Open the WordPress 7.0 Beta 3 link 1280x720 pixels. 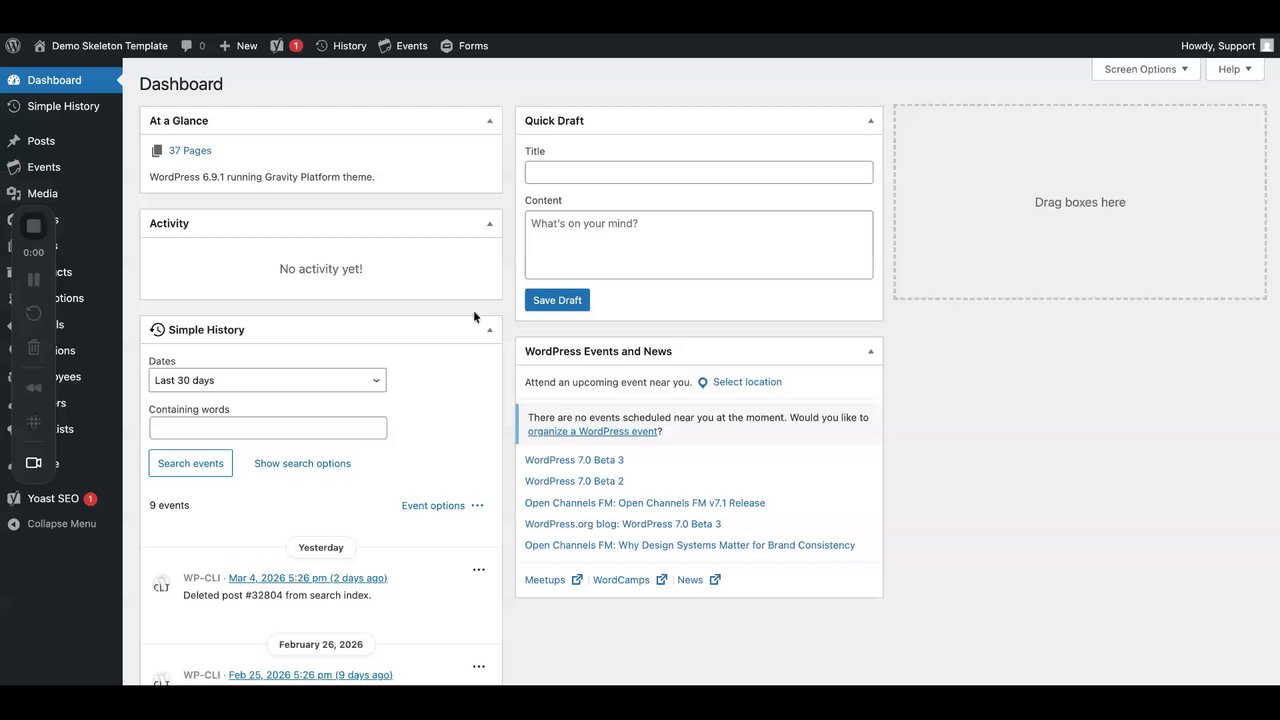(x=574, y=460)
